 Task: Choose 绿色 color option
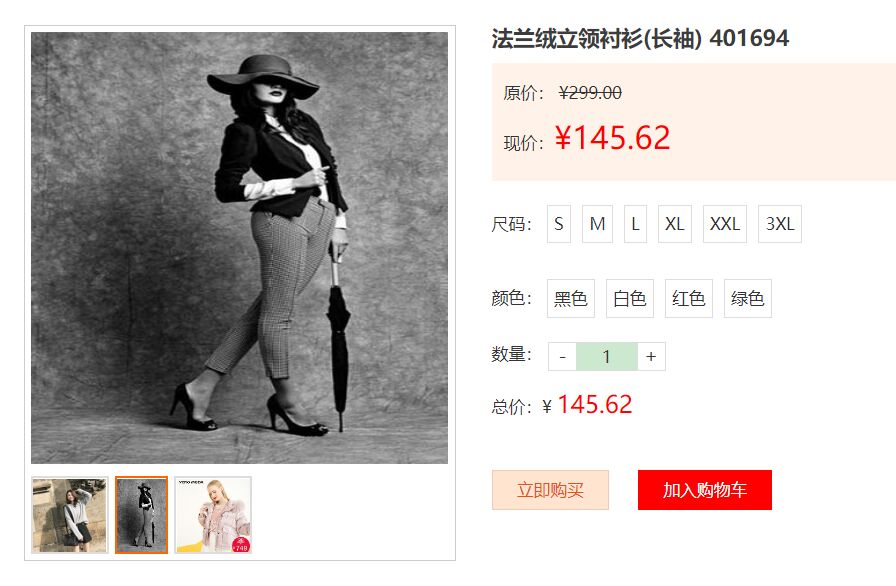coord(747,298)
